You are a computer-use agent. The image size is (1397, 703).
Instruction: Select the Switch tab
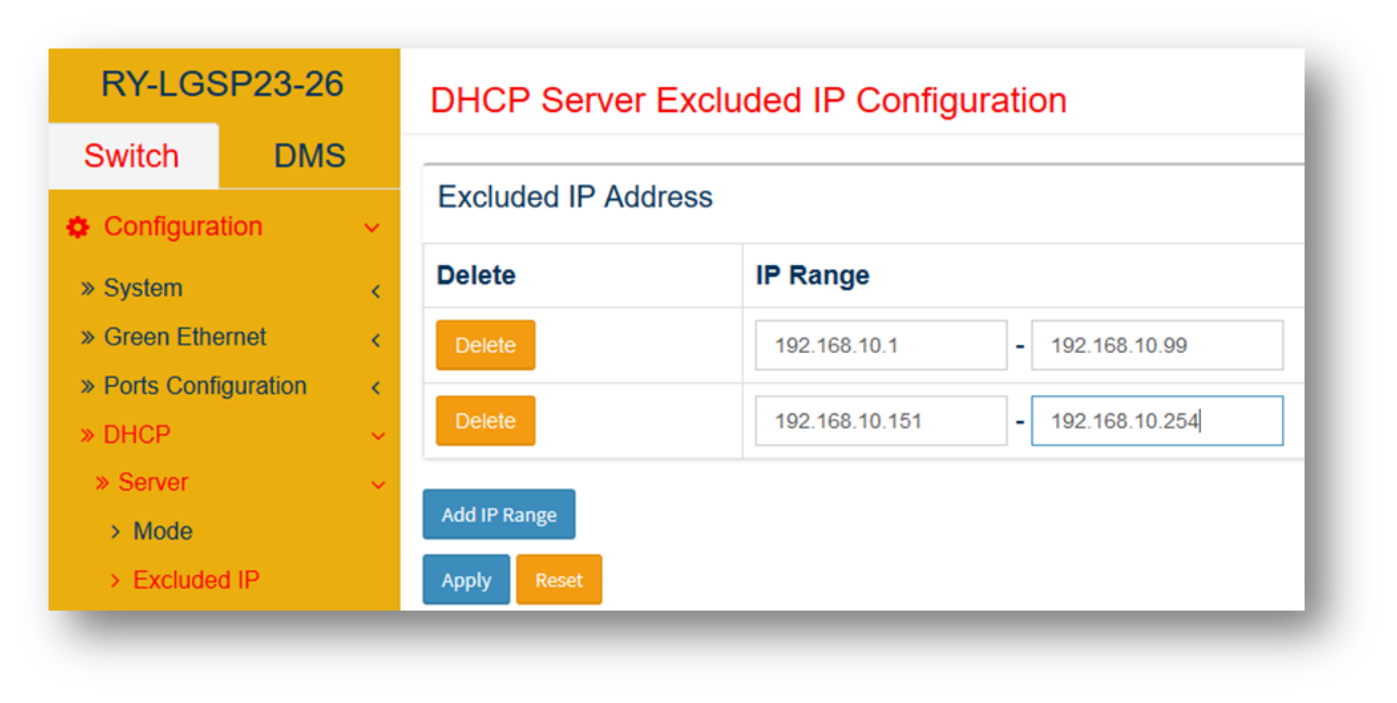132,156
